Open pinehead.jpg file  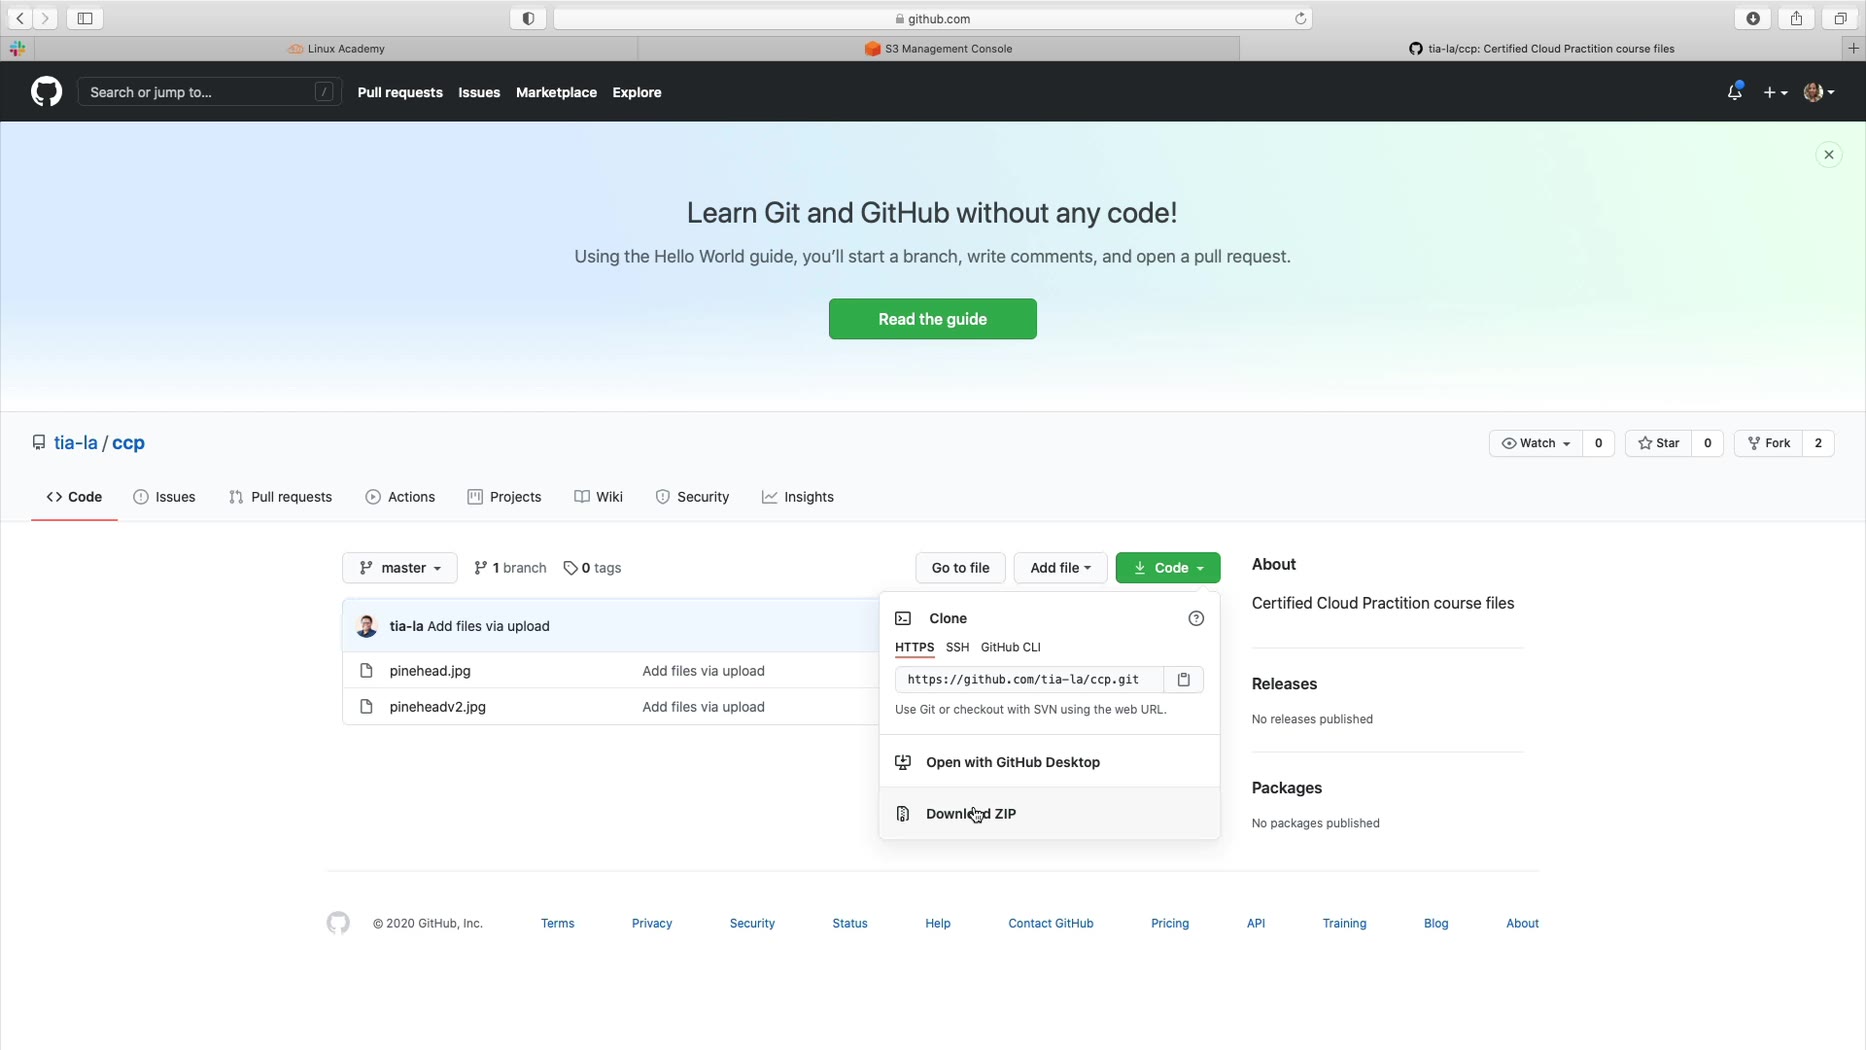(430, 671)
